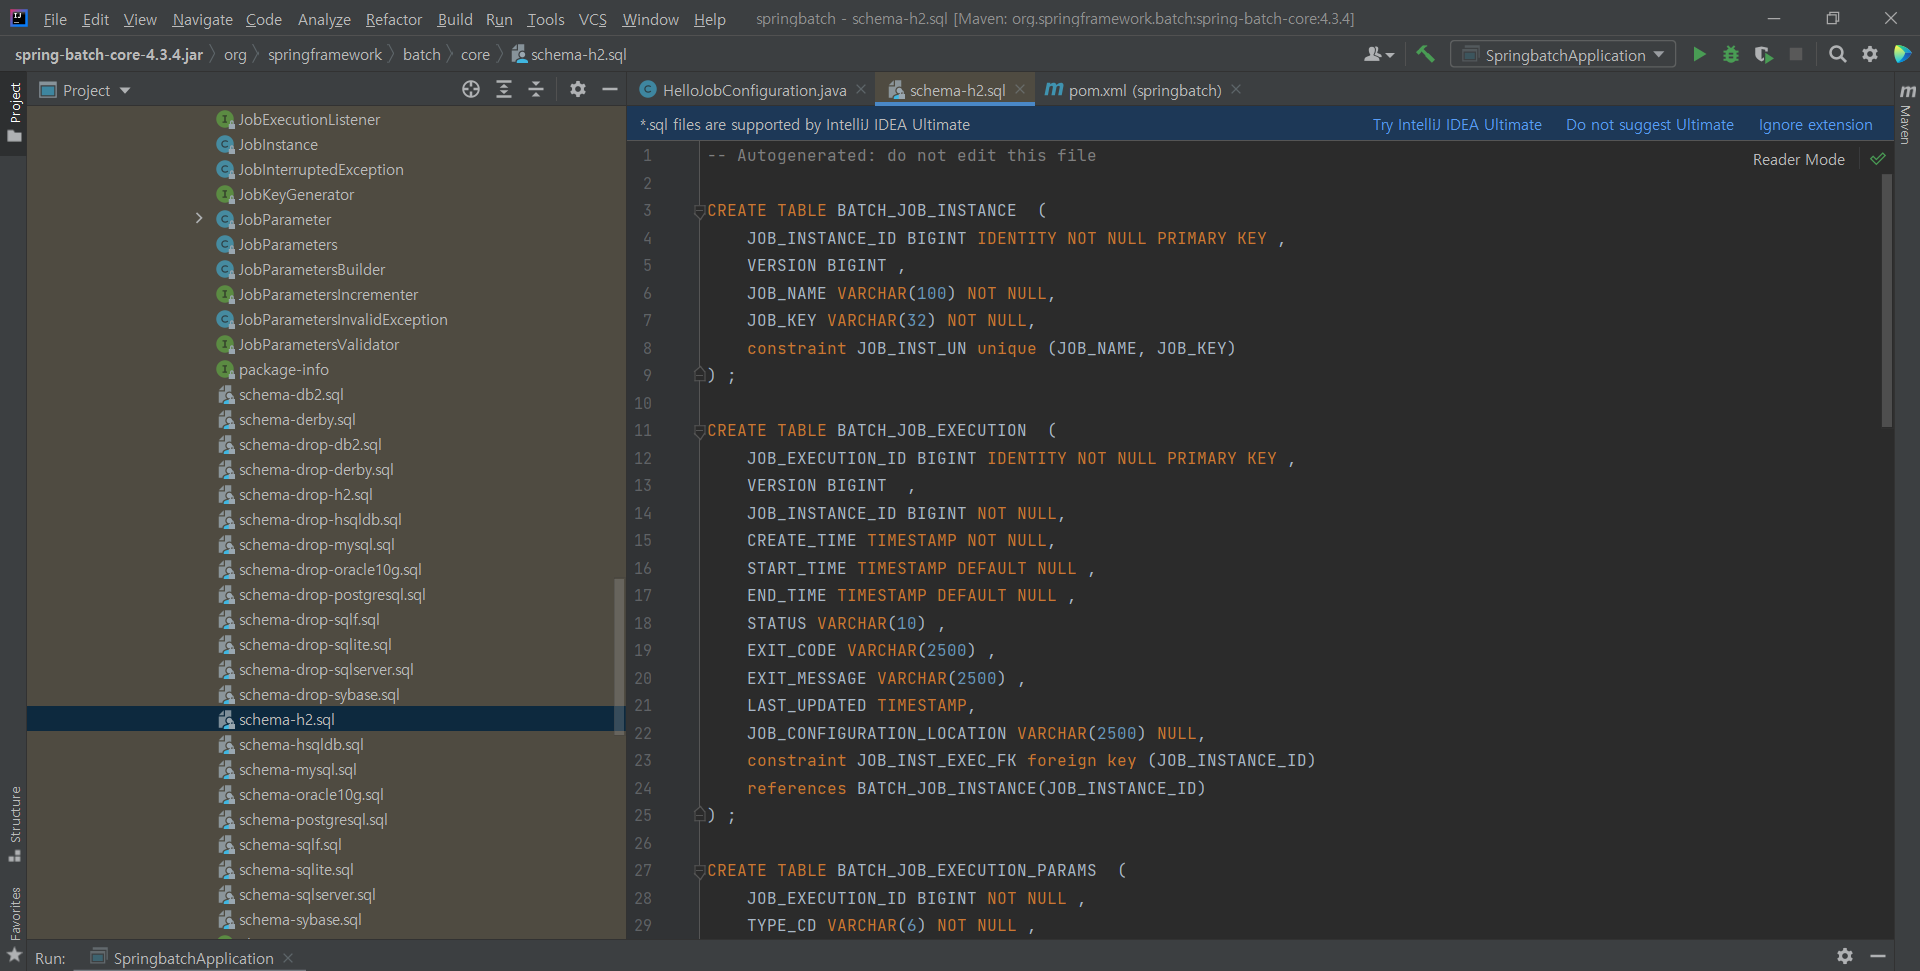Open the SpringbatchApplication run configuration dropdown
The image size is (1920, 971).
coord(1564,55)
